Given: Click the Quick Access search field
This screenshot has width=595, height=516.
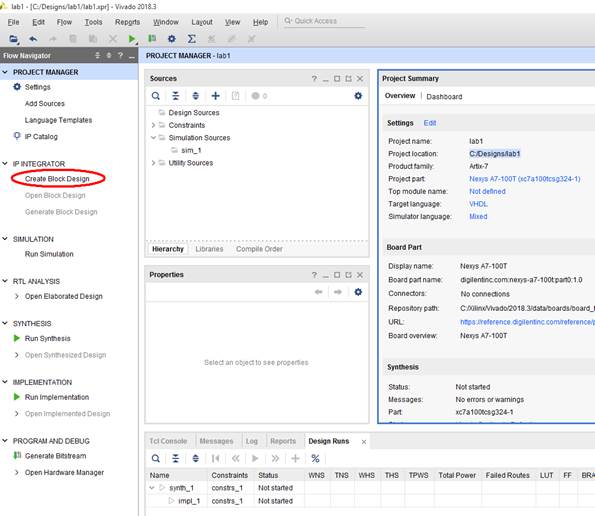Looking at the screenshot, I should (324, 21).
